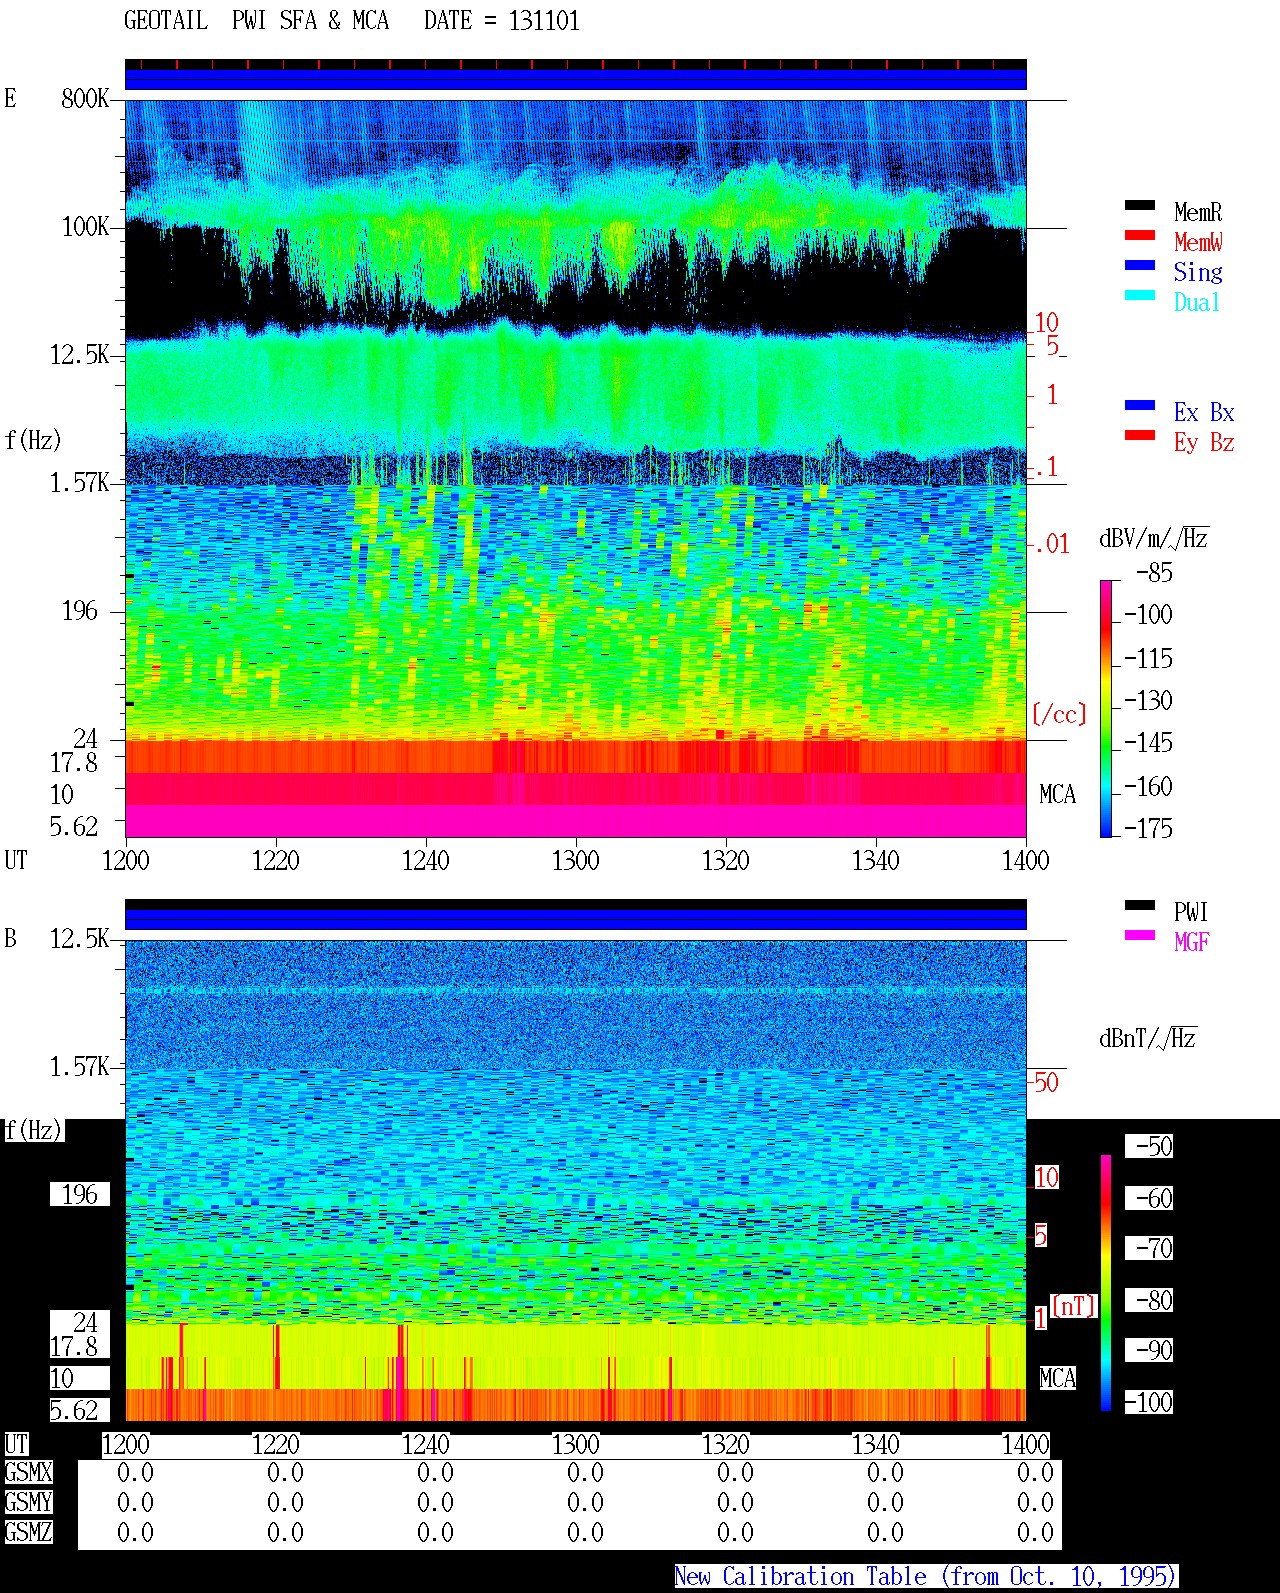Click the 1300 UT tick on E panel
The height and width of the screenshot is (1593, 1280).
click(x=575, y=860)
